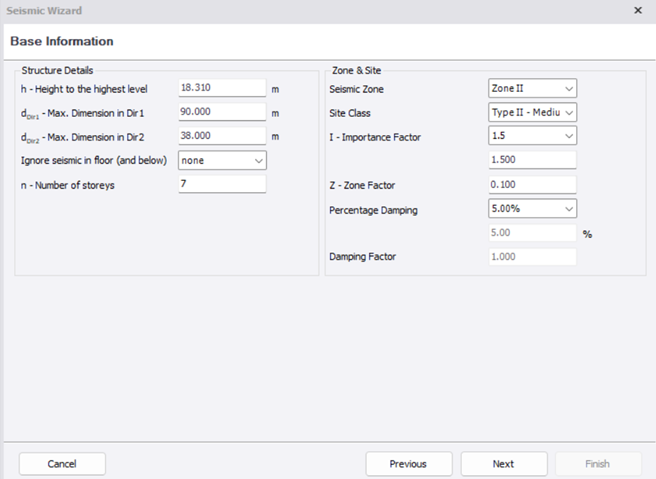Expand the Site Class combo box
Screen dimensions: 656x479
click(532, 112)
